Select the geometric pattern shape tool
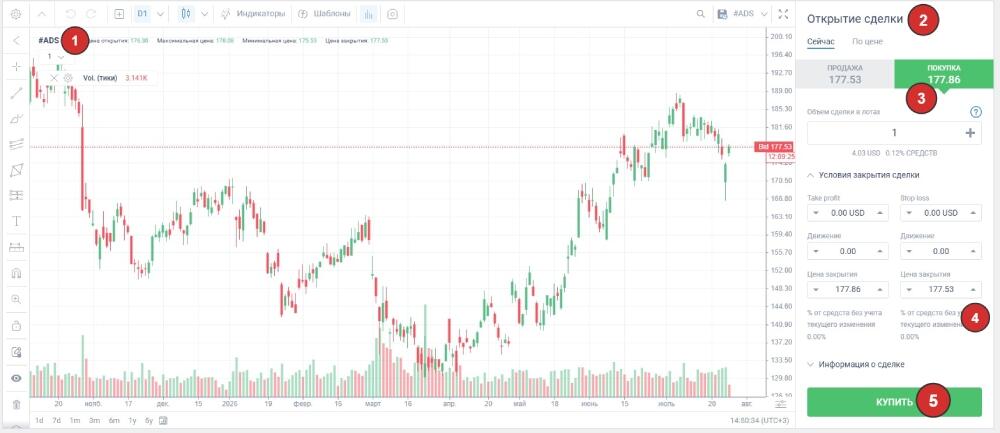 (17, 170)
